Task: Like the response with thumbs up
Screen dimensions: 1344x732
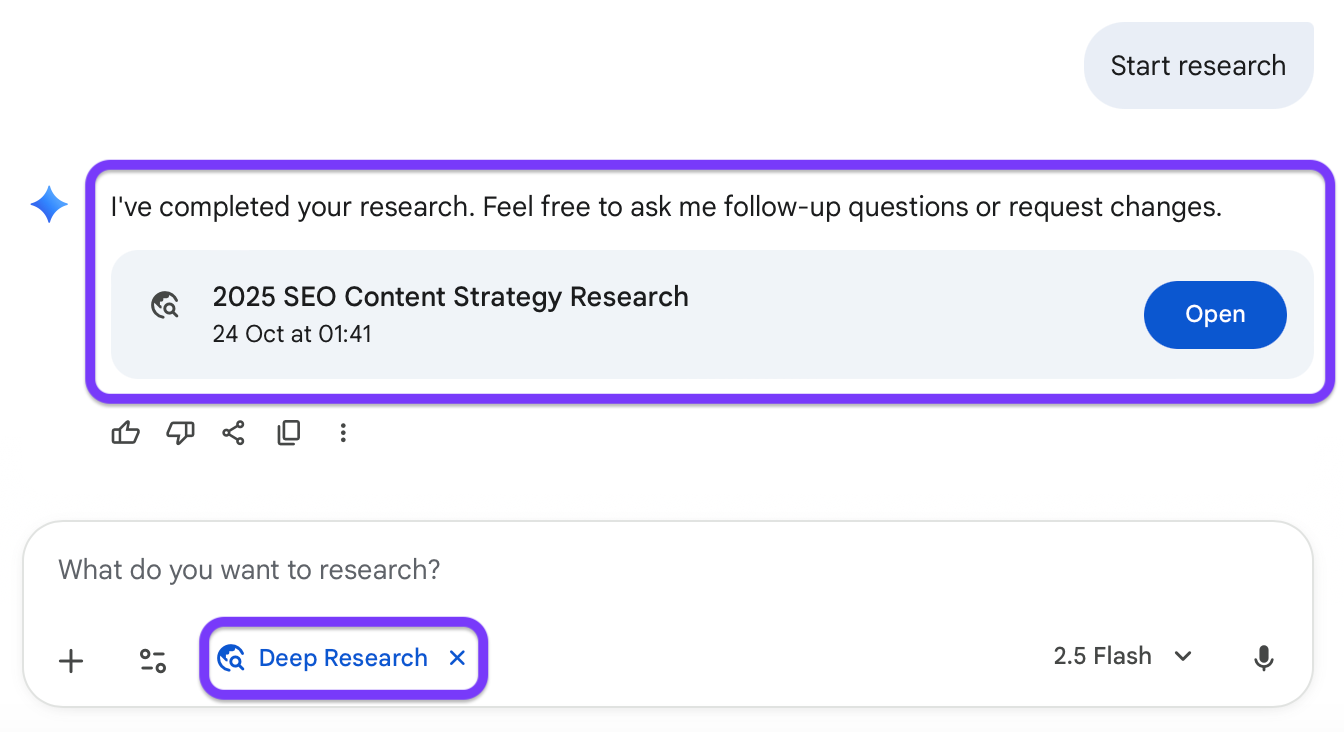Action: click(125, 433)
